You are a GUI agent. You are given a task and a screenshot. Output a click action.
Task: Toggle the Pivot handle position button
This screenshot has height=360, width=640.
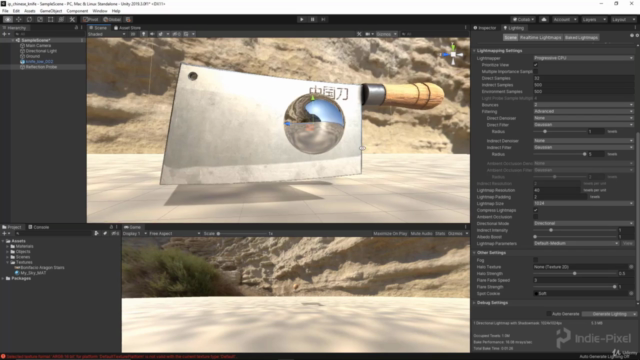pos(91,19)
